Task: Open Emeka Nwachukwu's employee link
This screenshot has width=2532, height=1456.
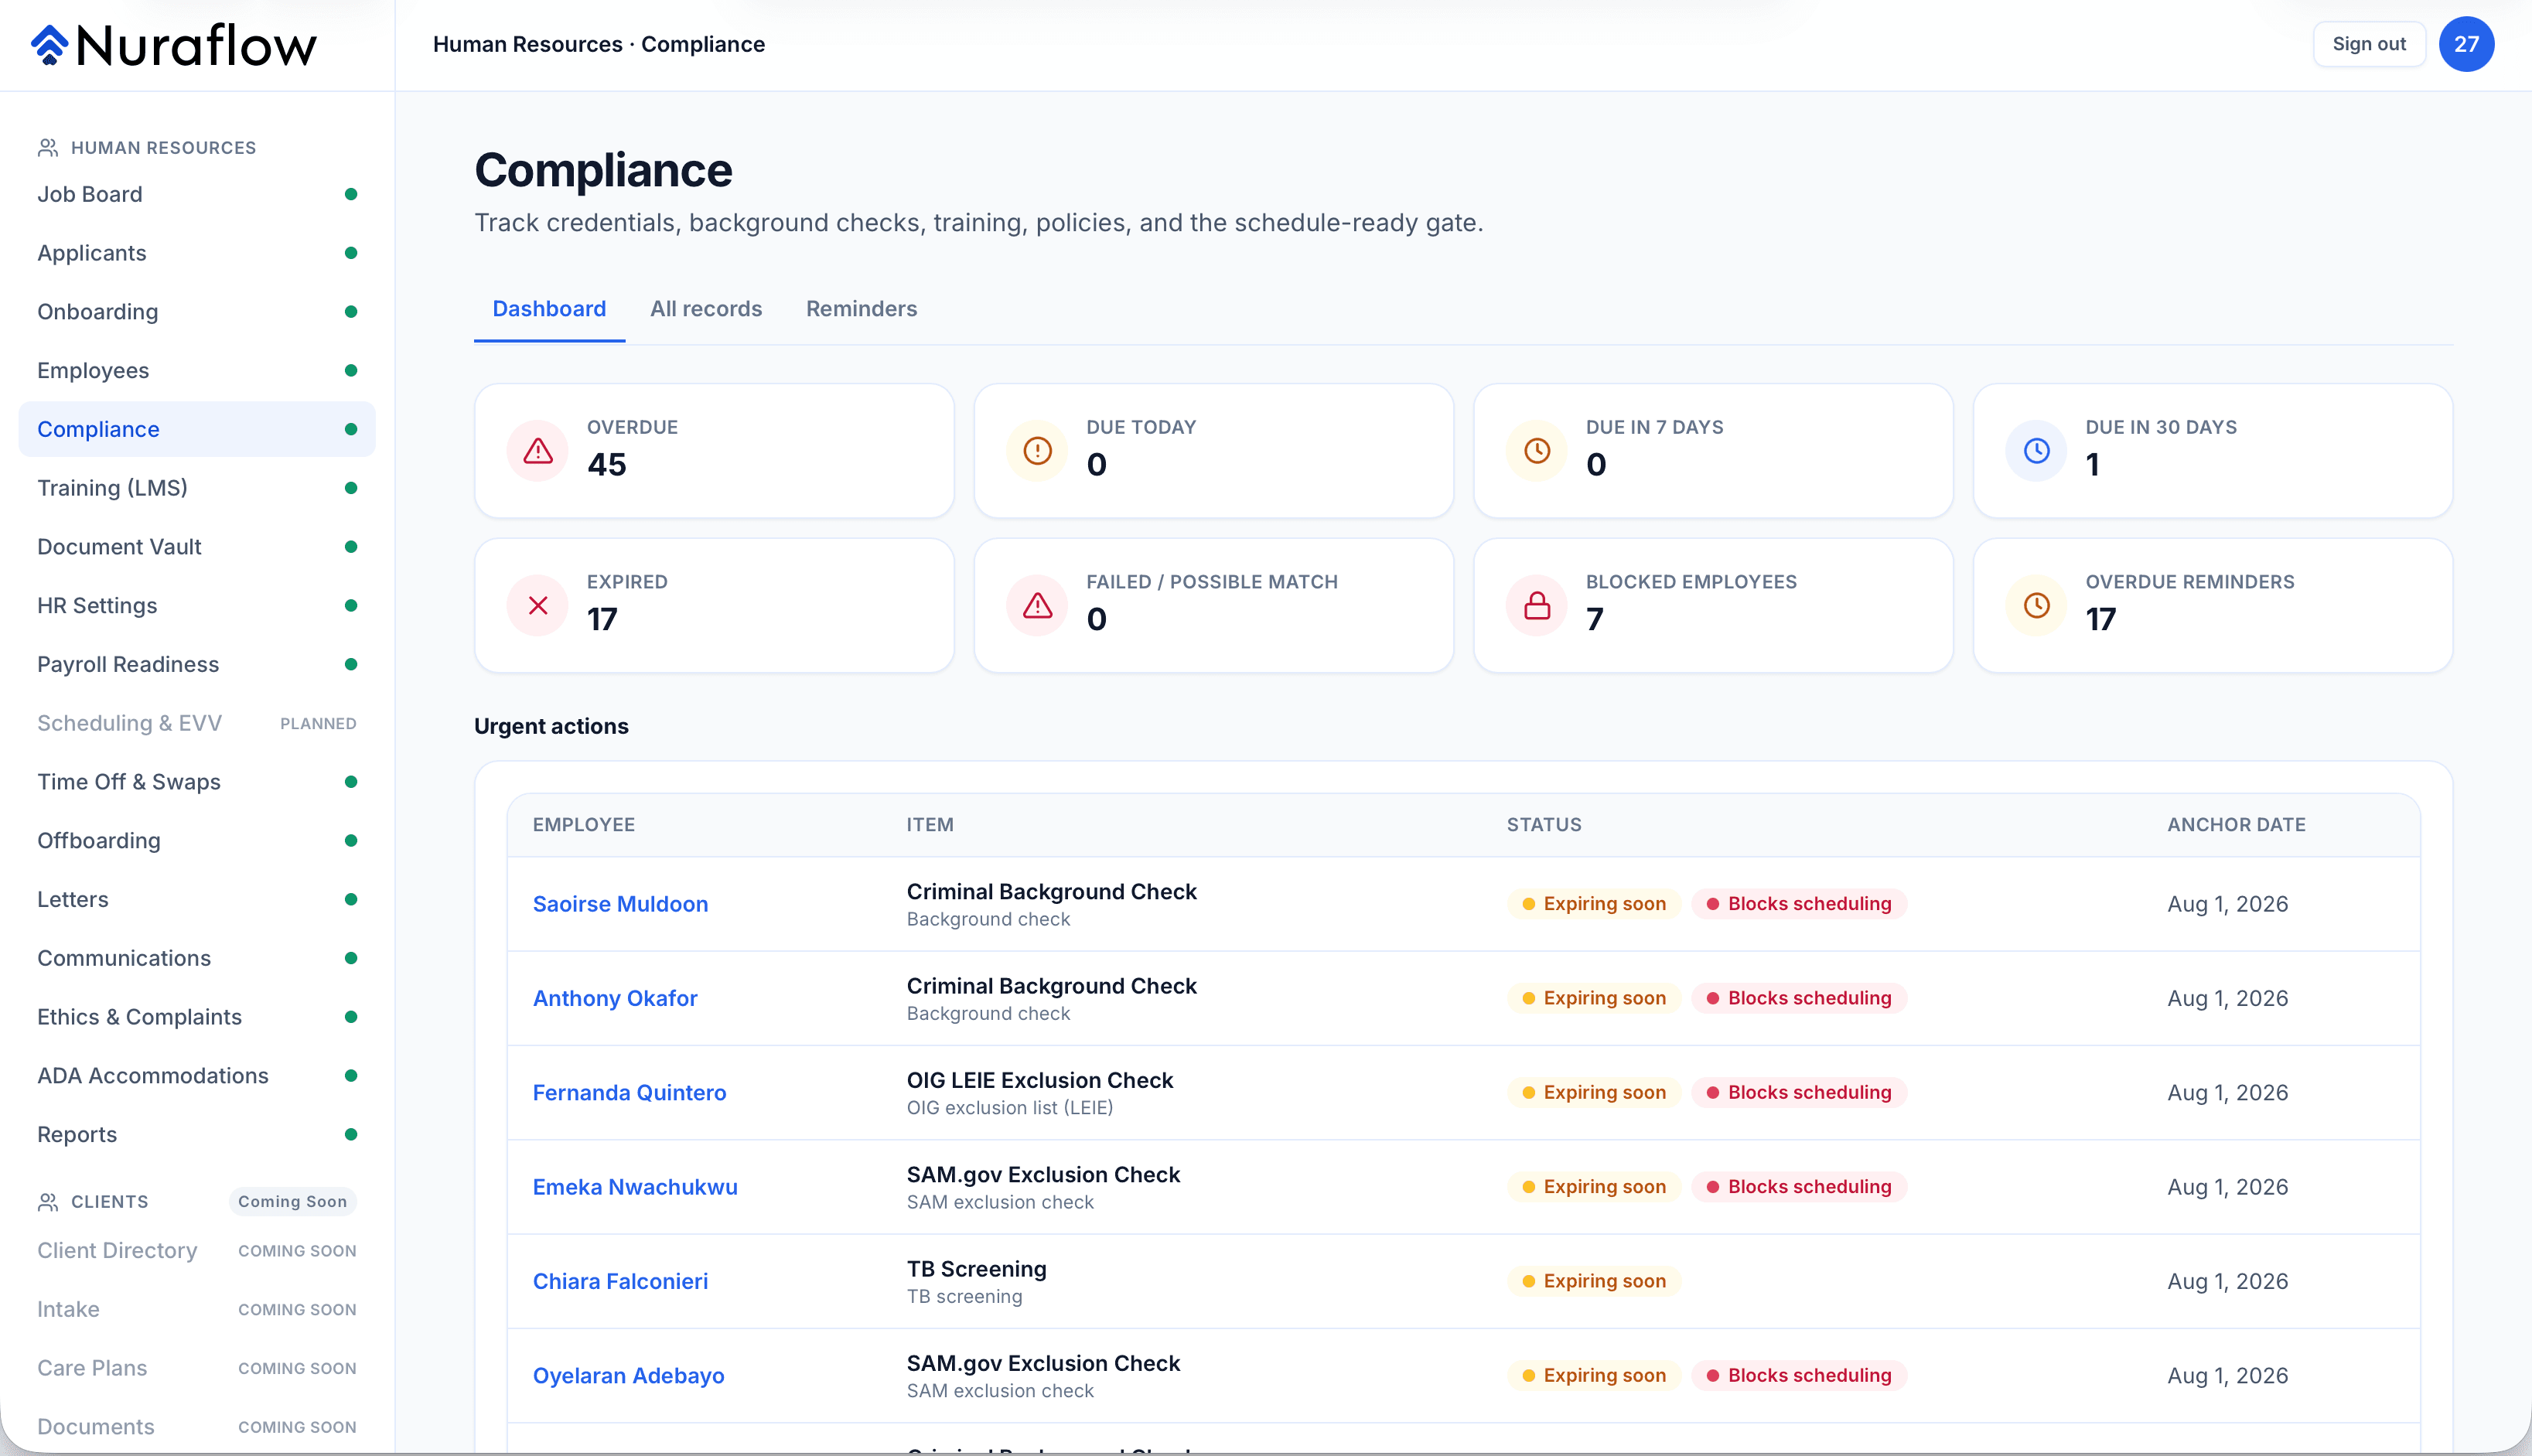Action: pos(635,1187)
